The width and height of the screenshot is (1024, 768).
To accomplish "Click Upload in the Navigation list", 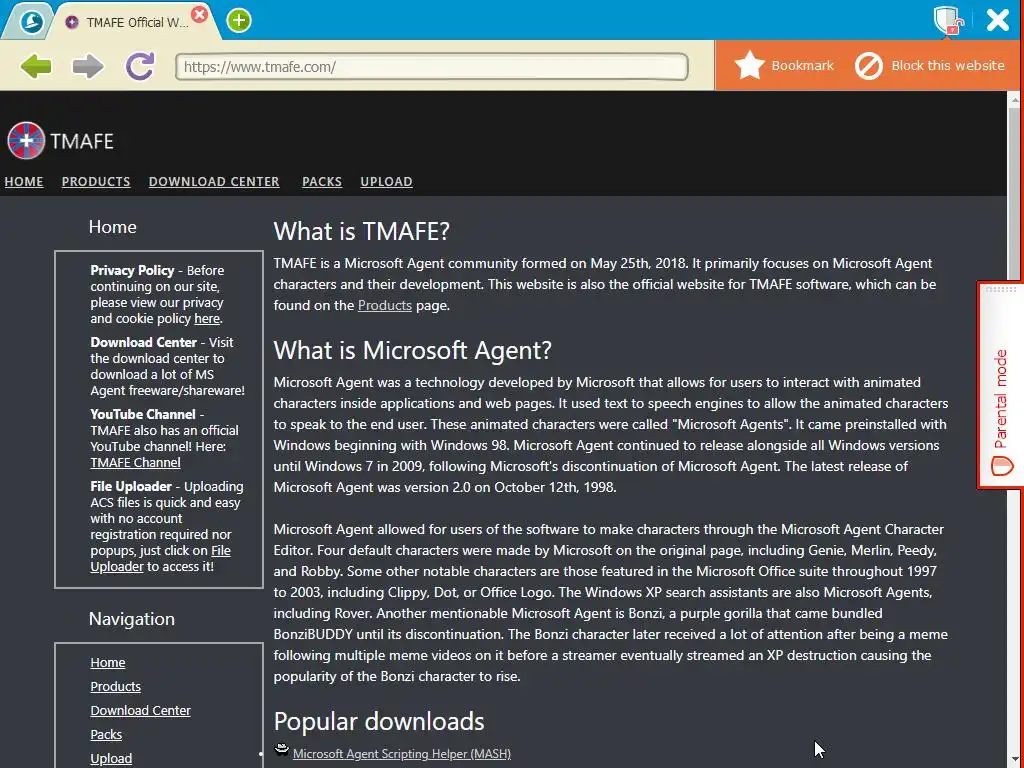I will 111,759.
